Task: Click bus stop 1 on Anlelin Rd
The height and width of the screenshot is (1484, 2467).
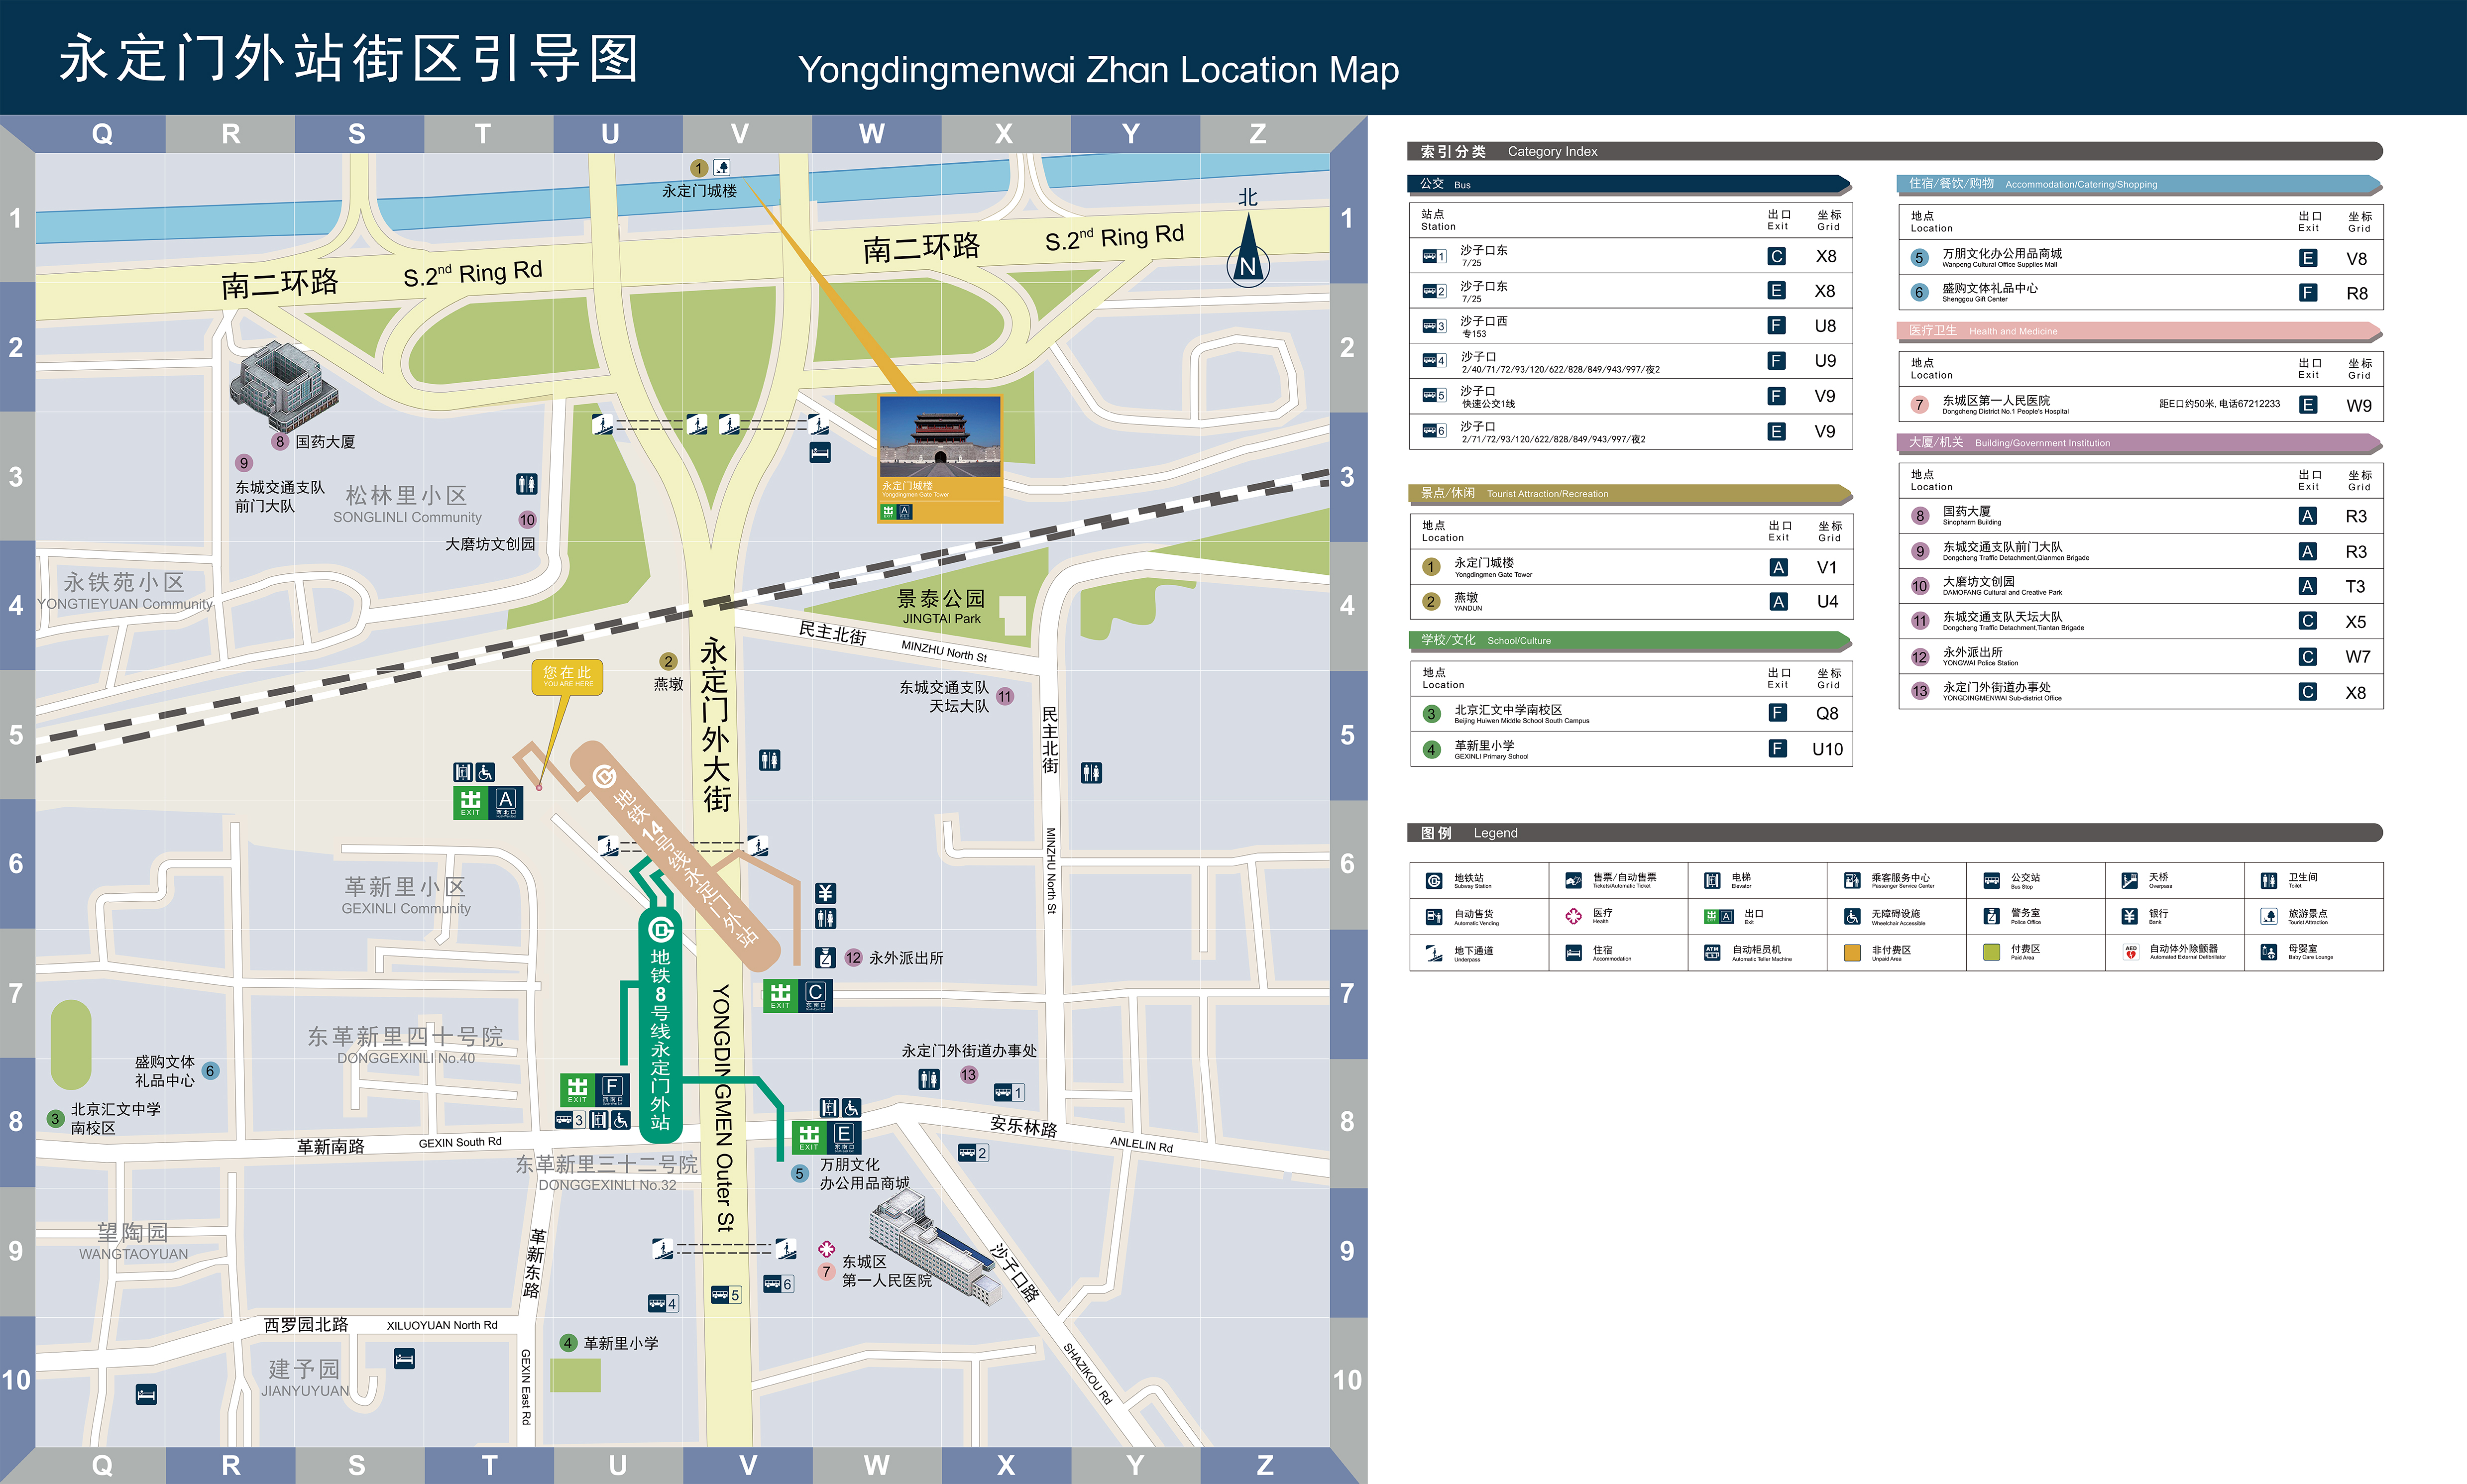Action: [1009, 1093]
